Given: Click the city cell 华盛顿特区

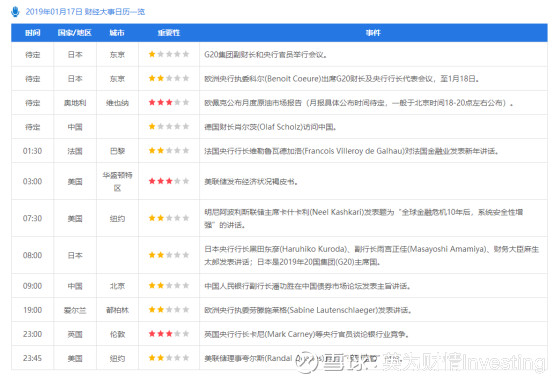Looking at the screenshot, I should click(117, 182).
